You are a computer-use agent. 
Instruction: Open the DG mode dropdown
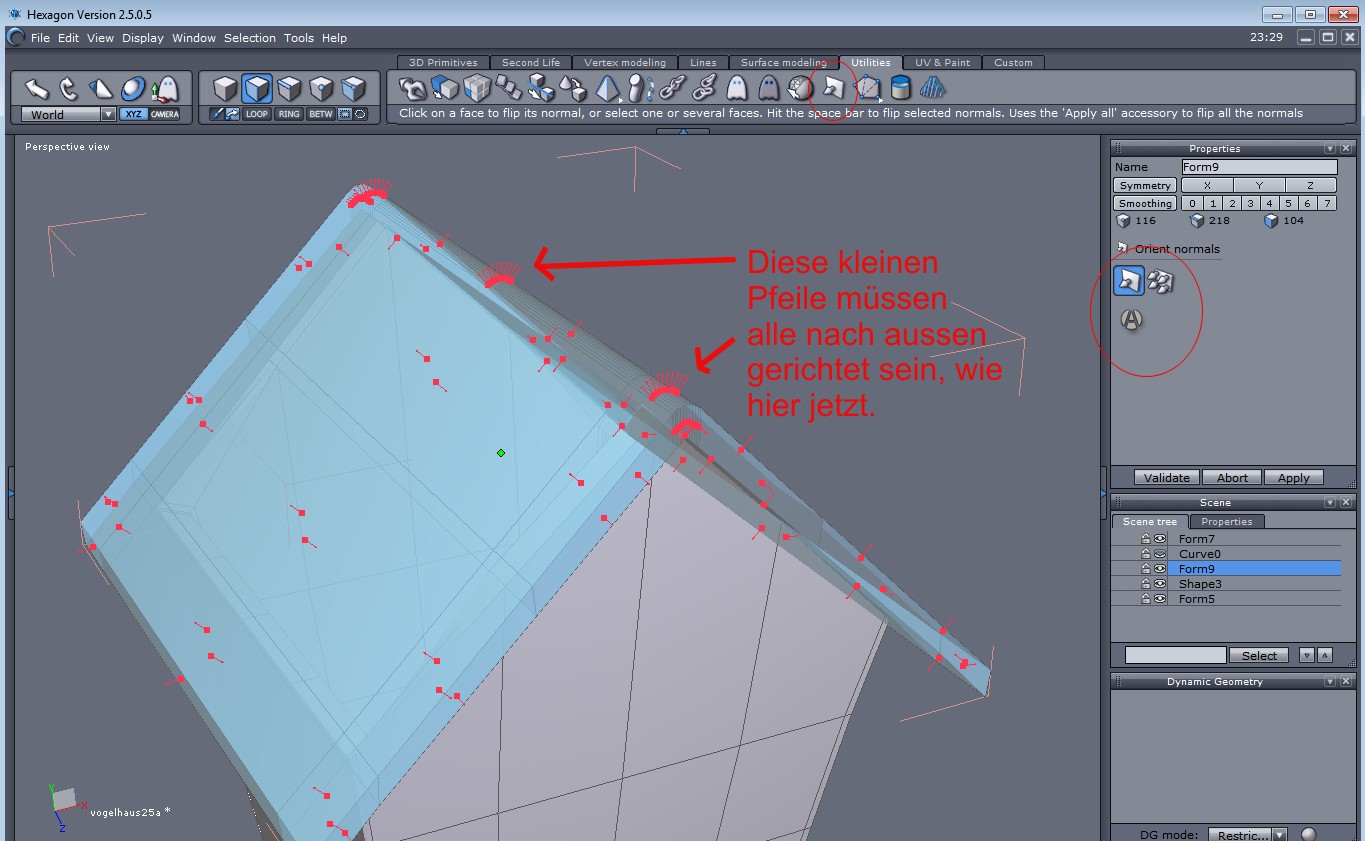(x=1249, y=835)
